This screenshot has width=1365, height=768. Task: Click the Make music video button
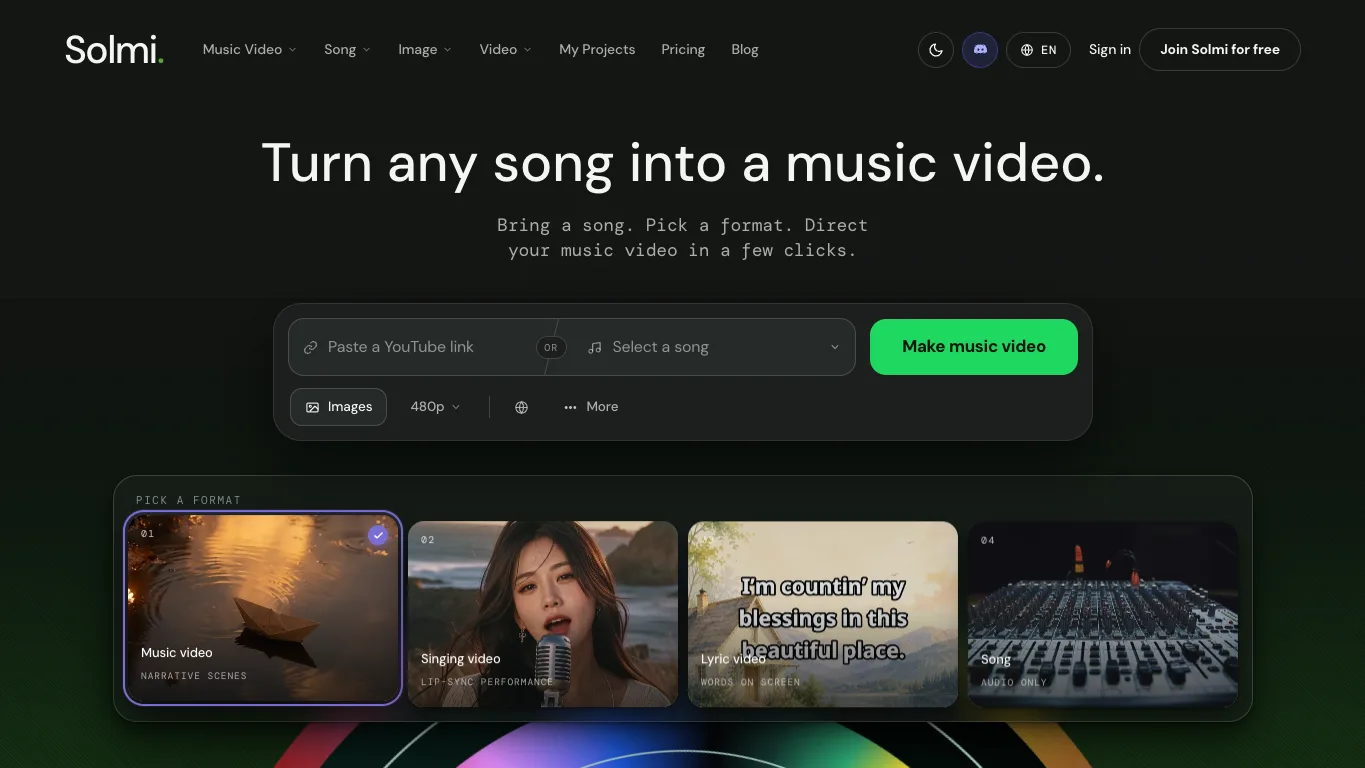click(974, 347)
